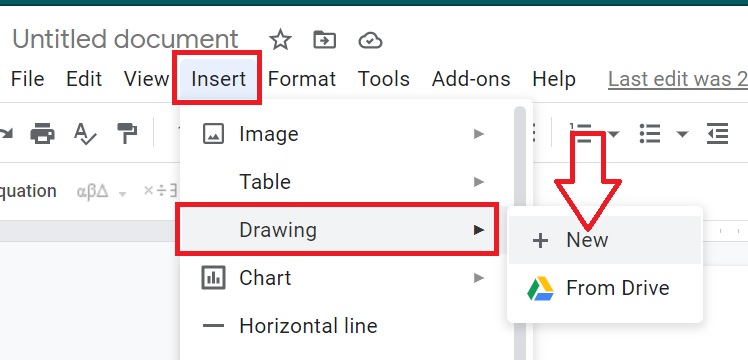
Task: Check the cloud document status icon
Action: [x=370, y=41]
